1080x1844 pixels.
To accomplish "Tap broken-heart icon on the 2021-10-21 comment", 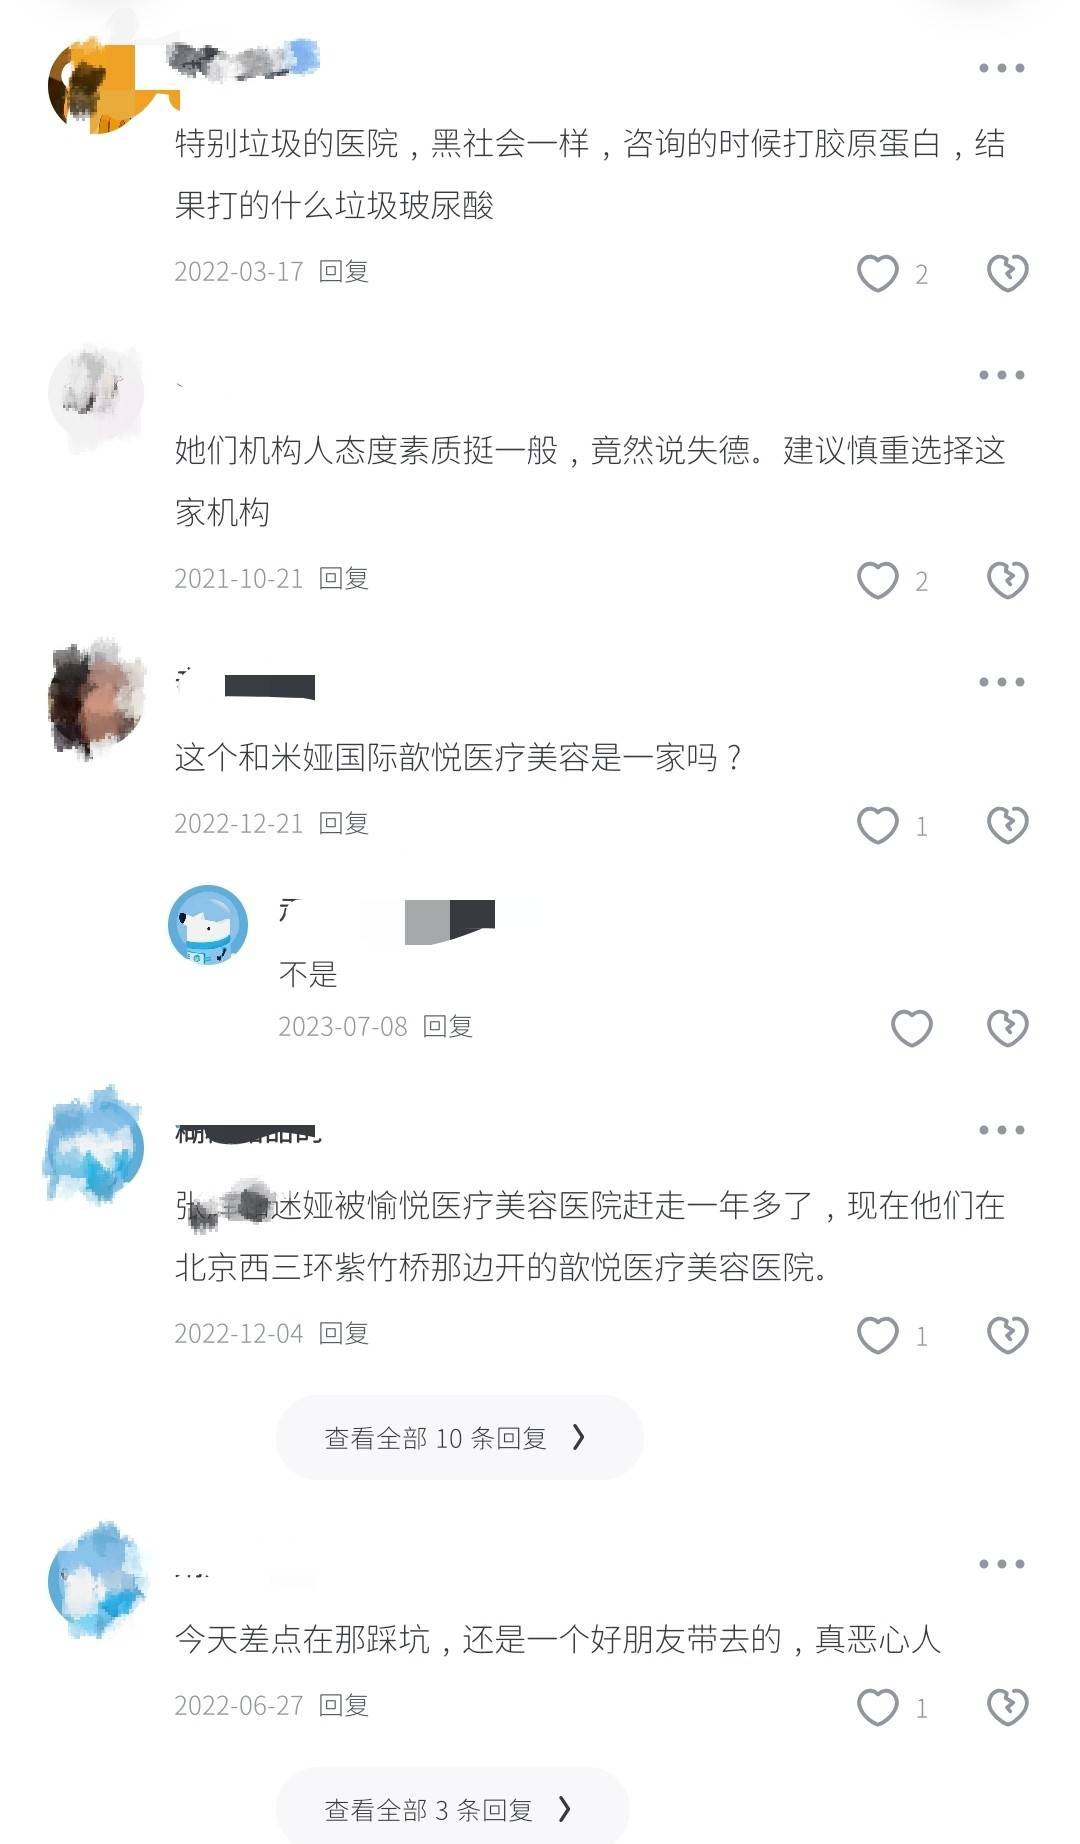I will (x=1007, y=580).
